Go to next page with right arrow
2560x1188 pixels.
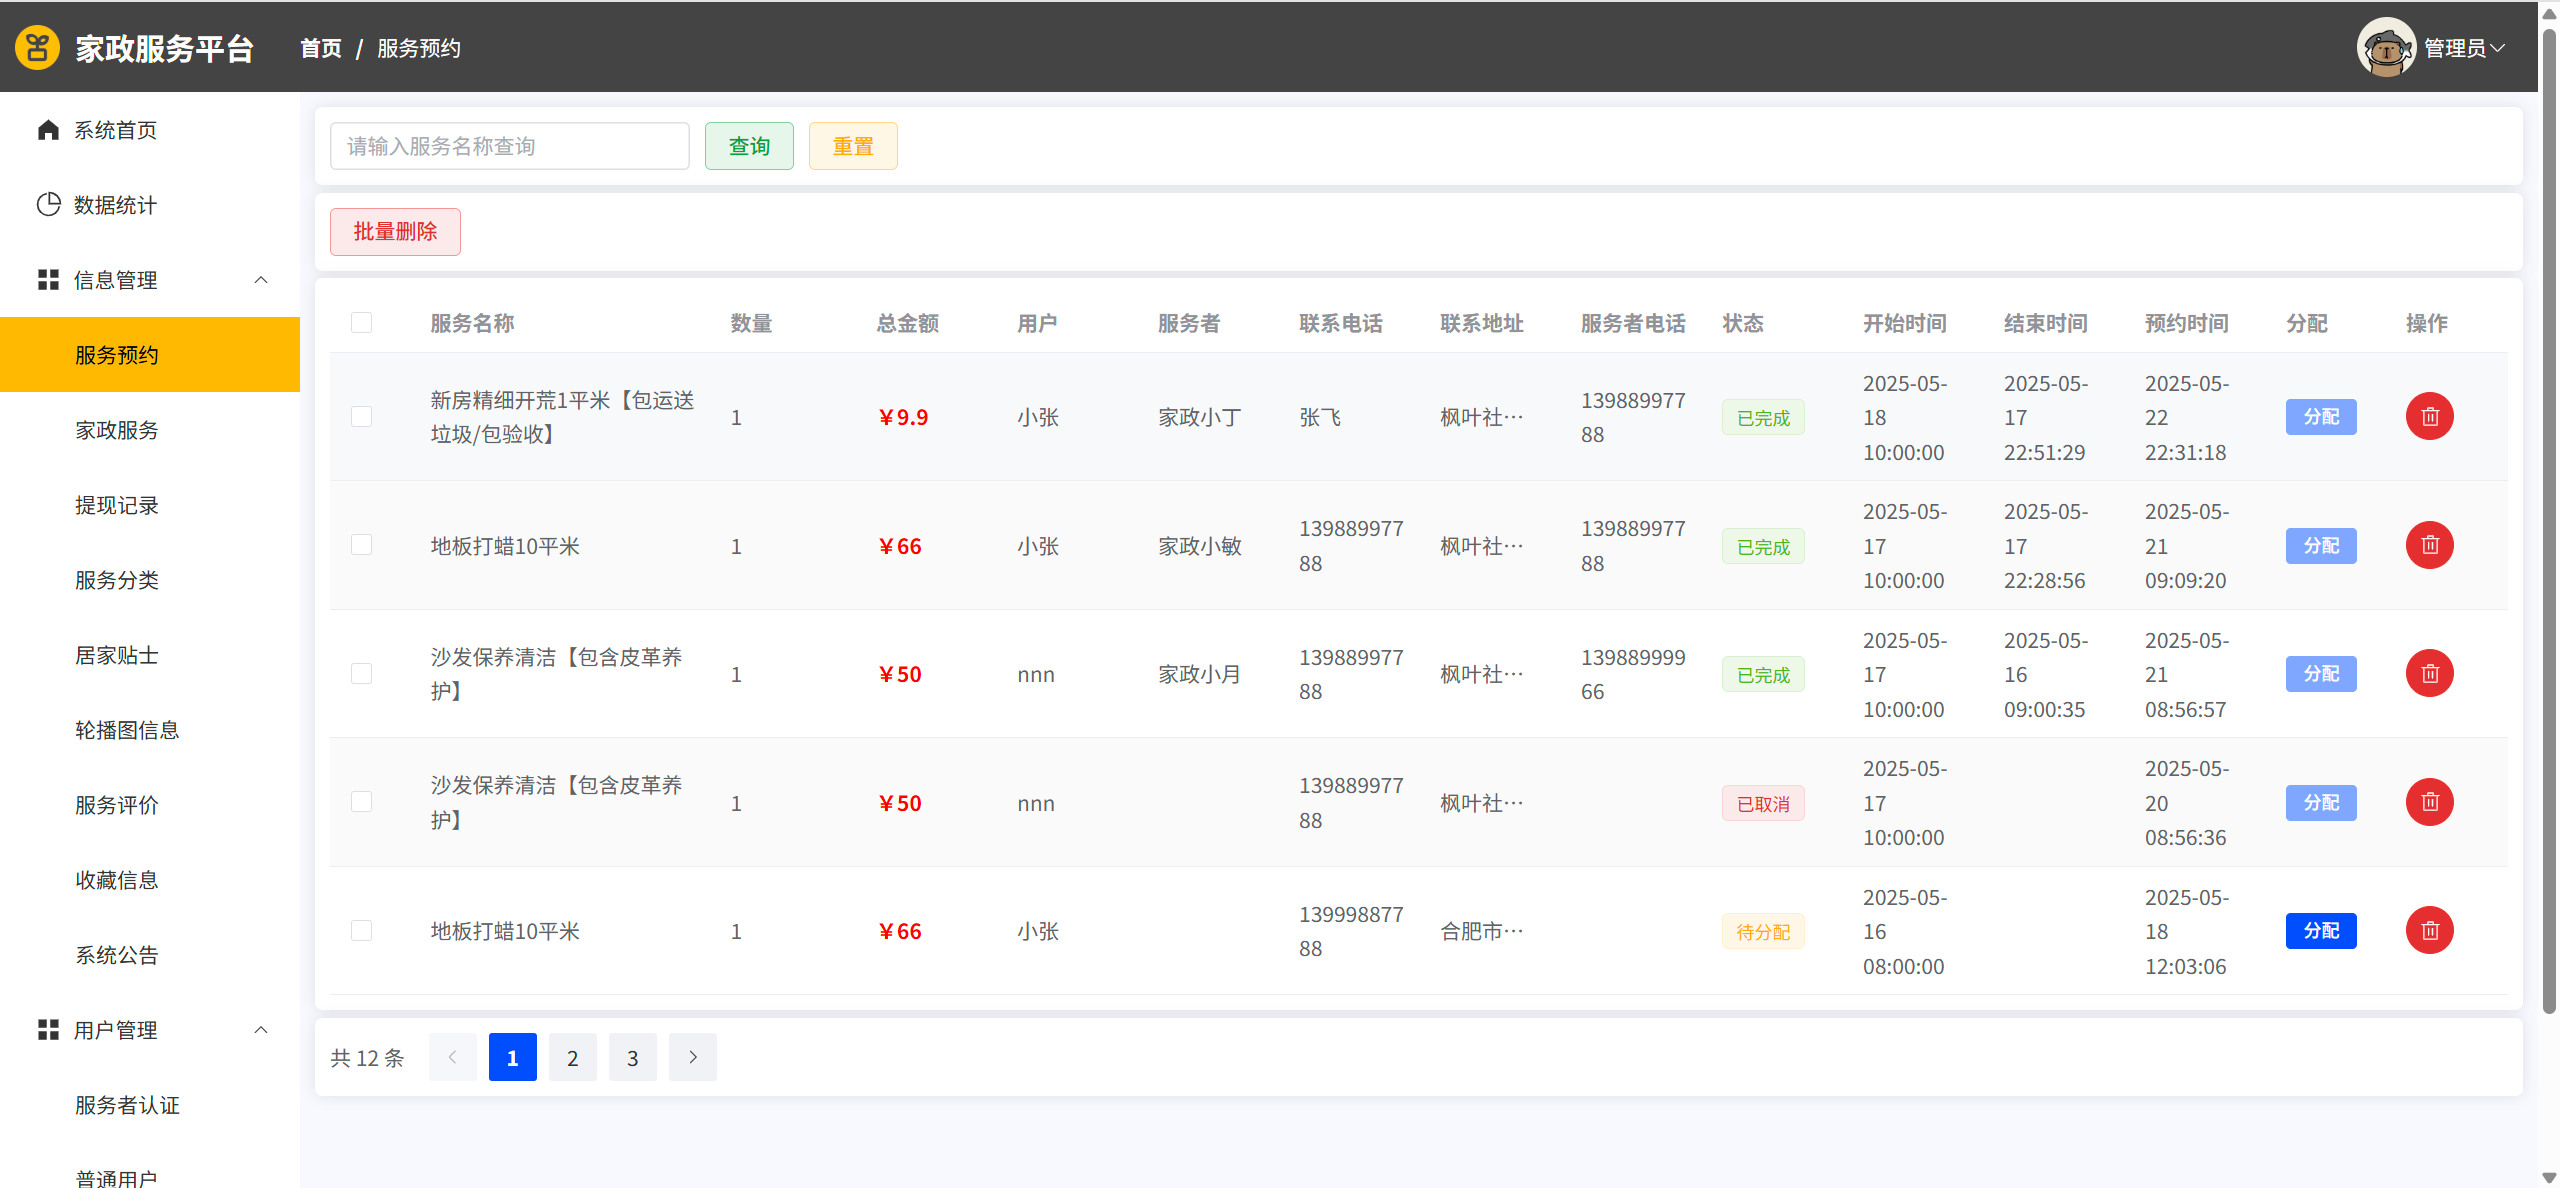[692, 1057]
